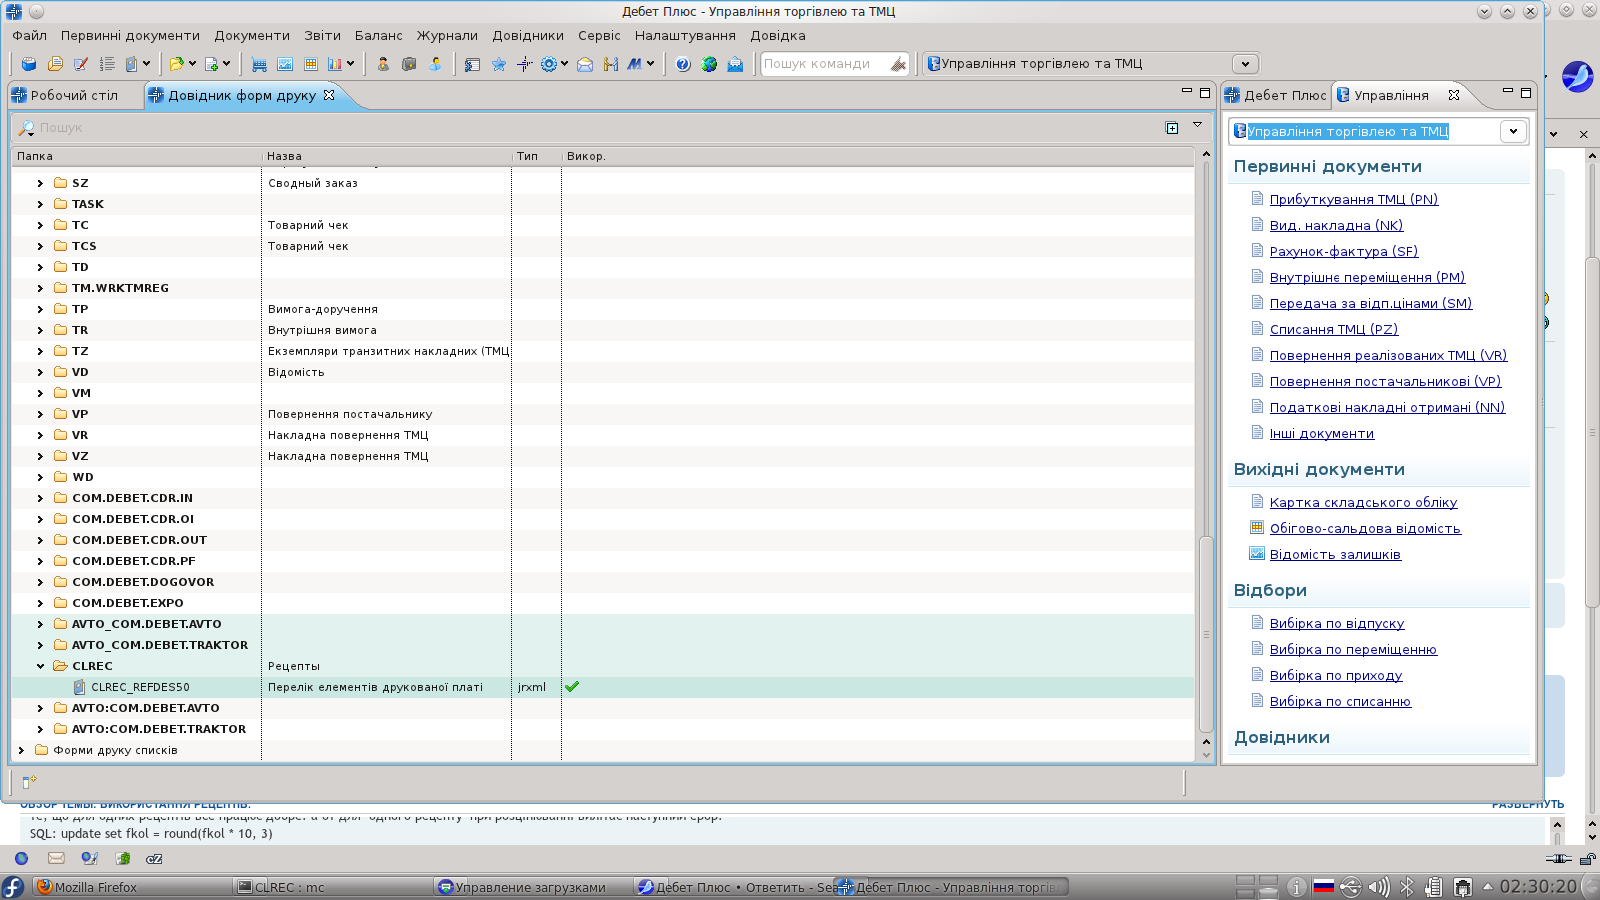The width and height of the screenshot is (1600, 900).
Task: Click the new item icon in bottom status bar
Action: point(29,782)
